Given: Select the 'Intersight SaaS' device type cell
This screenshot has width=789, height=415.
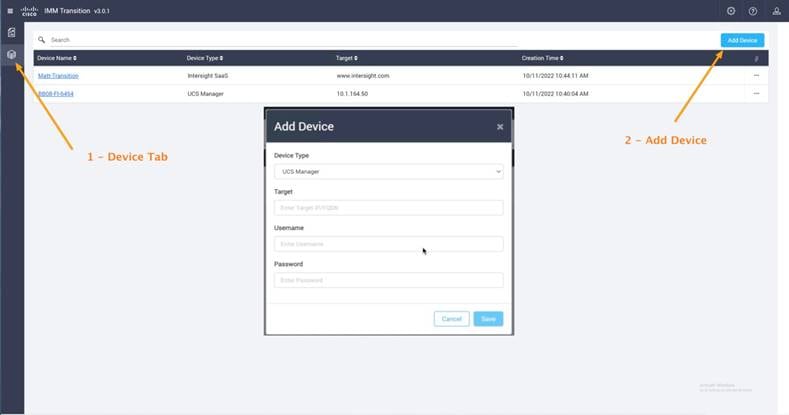Looking at the screenshot, I should (x=207, y=76).
